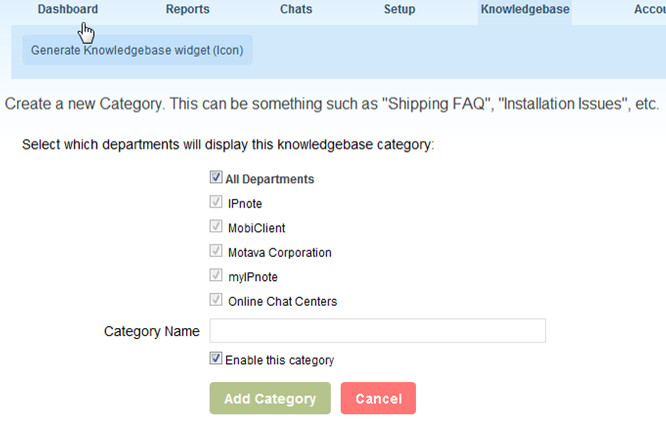Select the Knowledgebase tab
Image resolution: width=666 pixels, height=441 pixels.
[x=524, y=10]
